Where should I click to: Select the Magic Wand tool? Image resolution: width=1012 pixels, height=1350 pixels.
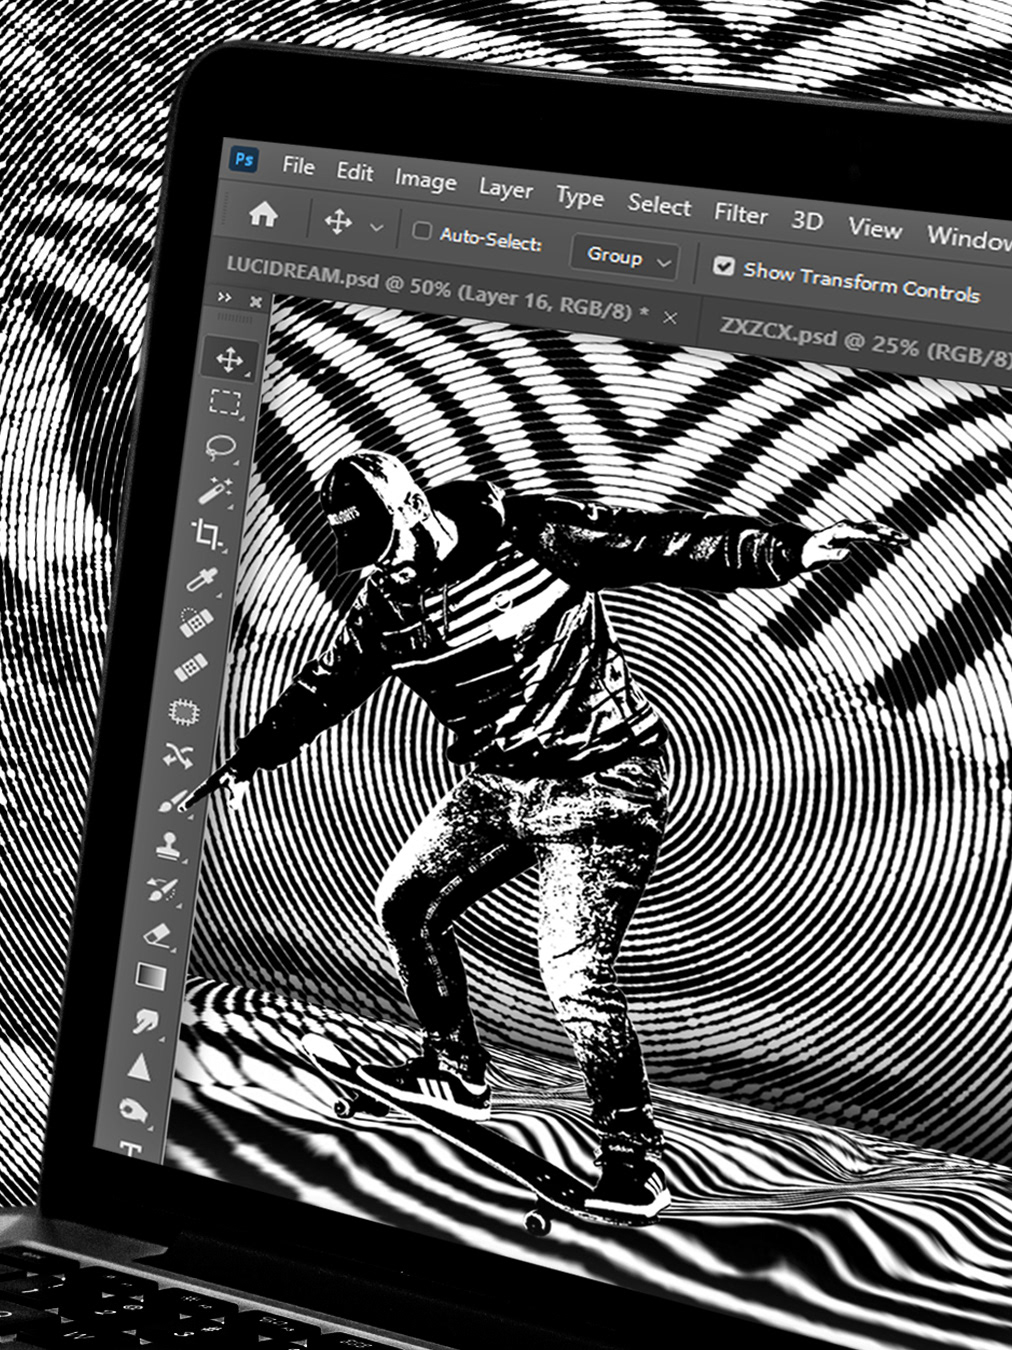pyautogui.click(x=214, y=490)
